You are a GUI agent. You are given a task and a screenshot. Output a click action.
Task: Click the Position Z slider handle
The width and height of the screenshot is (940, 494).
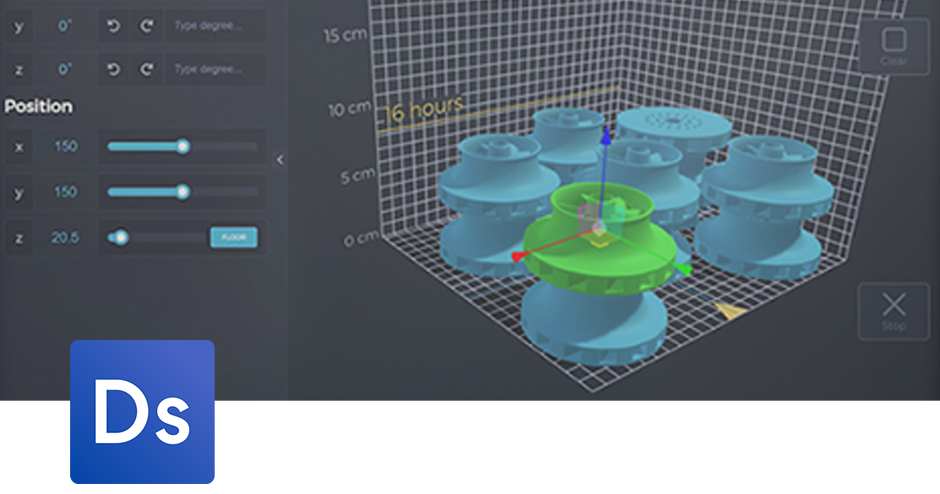[x=121, y=237]
